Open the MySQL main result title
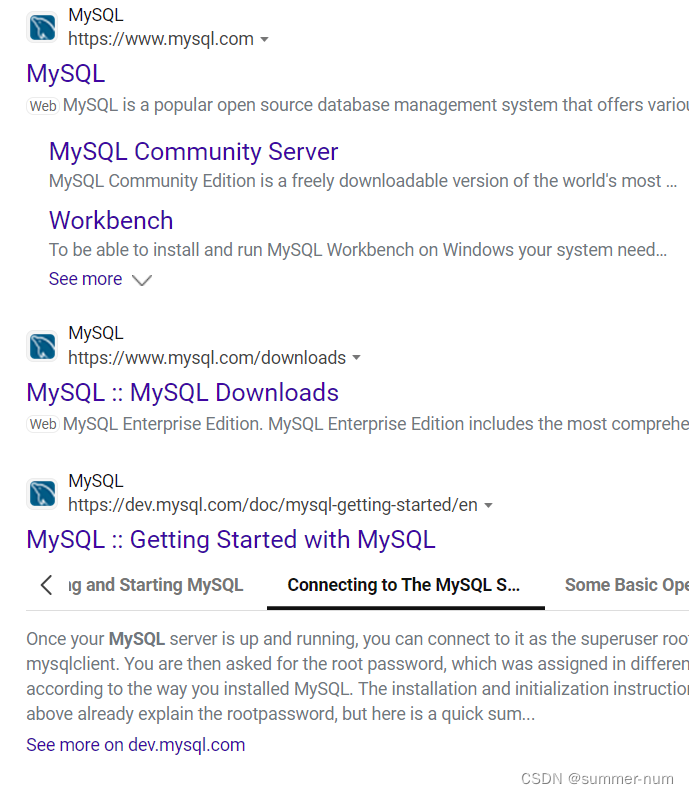 pyautogui.click(x=66, y=73)
